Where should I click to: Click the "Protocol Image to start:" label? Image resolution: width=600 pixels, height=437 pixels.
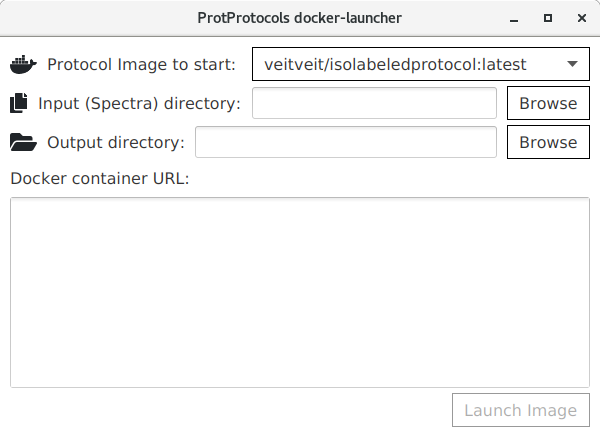[x=141, y=64]
